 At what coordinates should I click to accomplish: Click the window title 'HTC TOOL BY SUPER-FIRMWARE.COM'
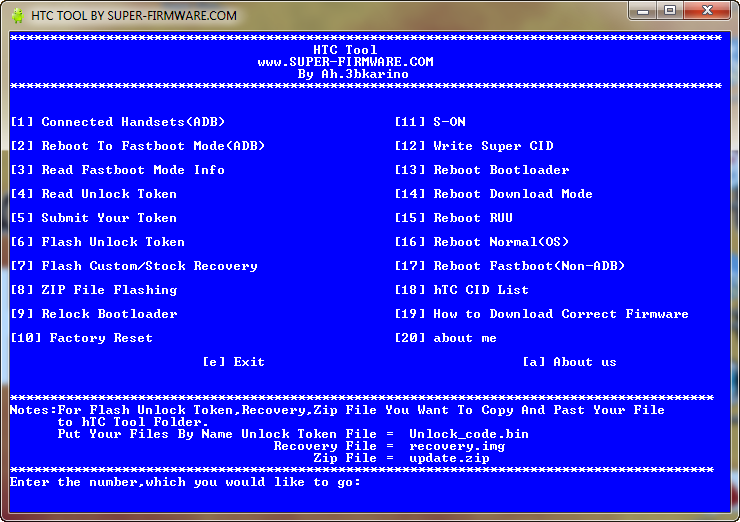pyautogui.click(x=134, y=16)
